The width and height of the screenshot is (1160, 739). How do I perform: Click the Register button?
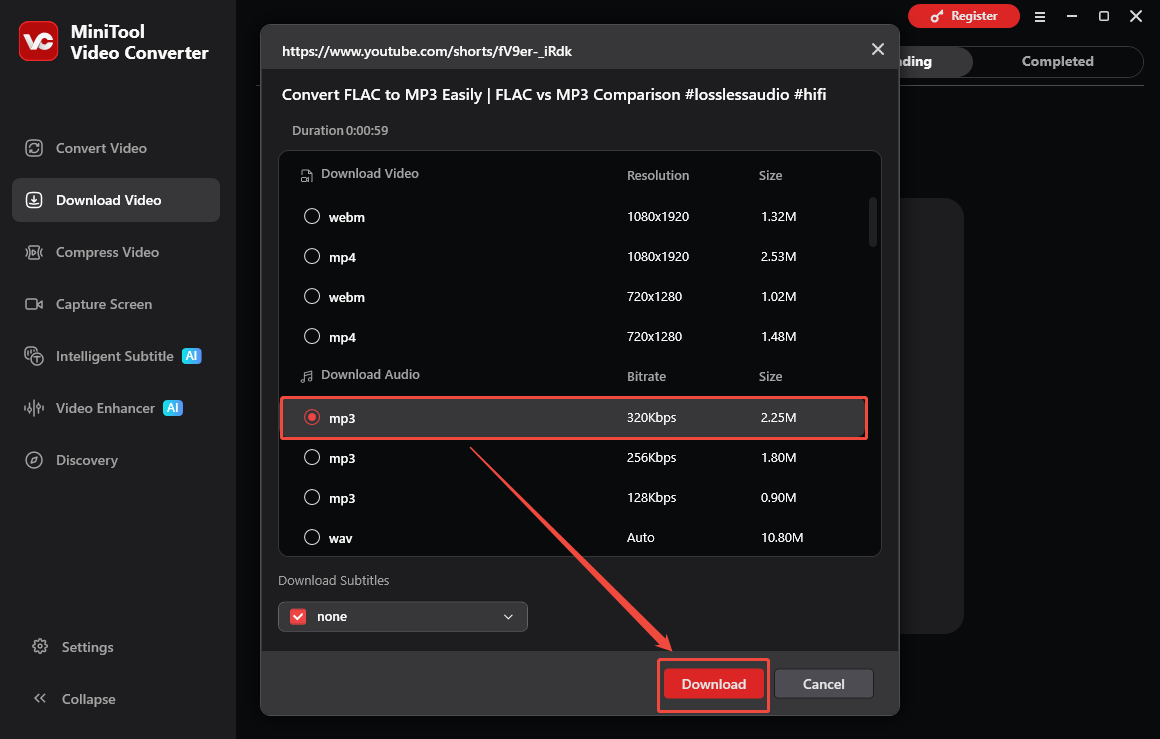(x=963, y=16)
